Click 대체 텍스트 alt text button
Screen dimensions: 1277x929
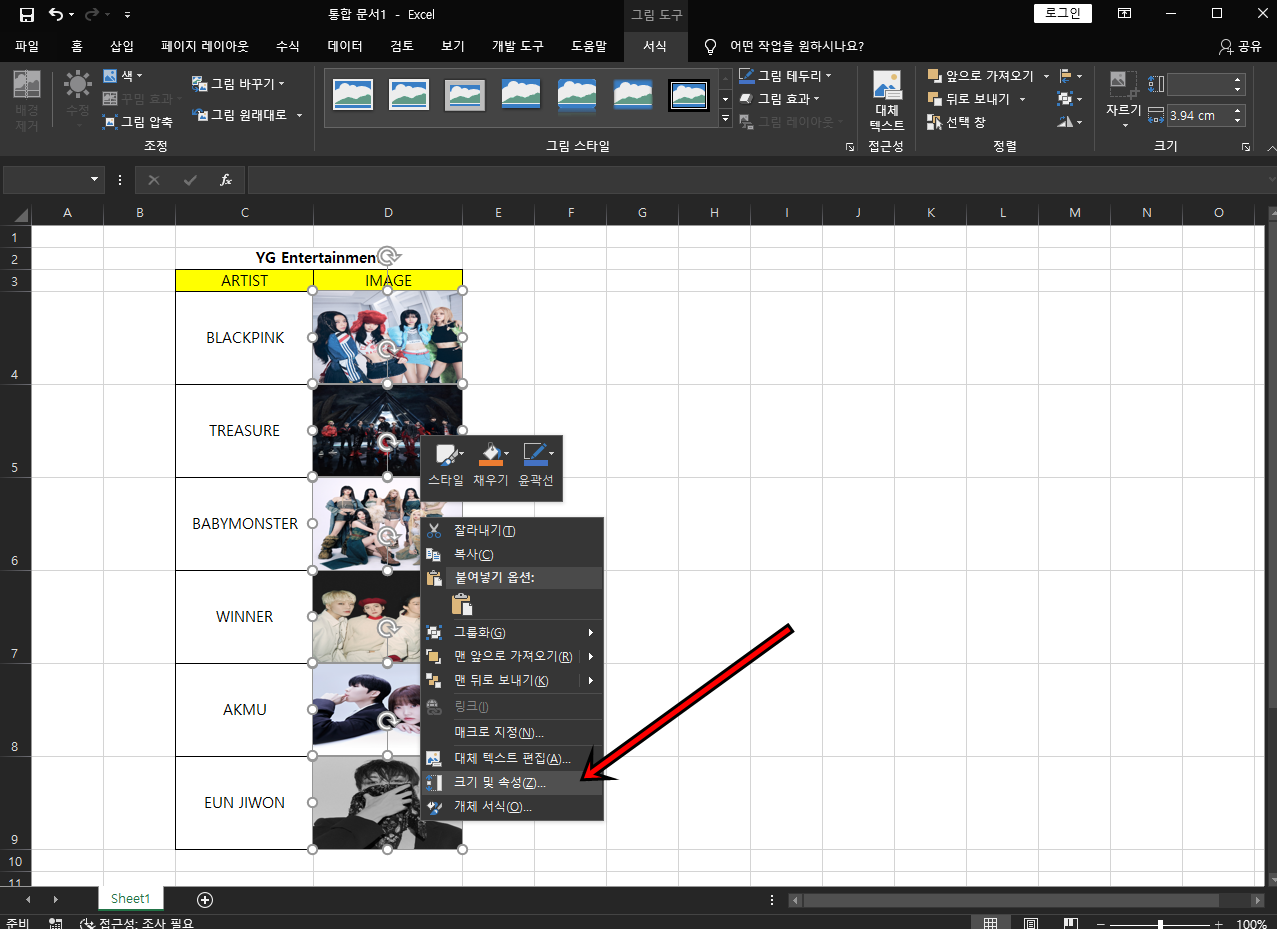pyautogui.click(x=887, y=101)
